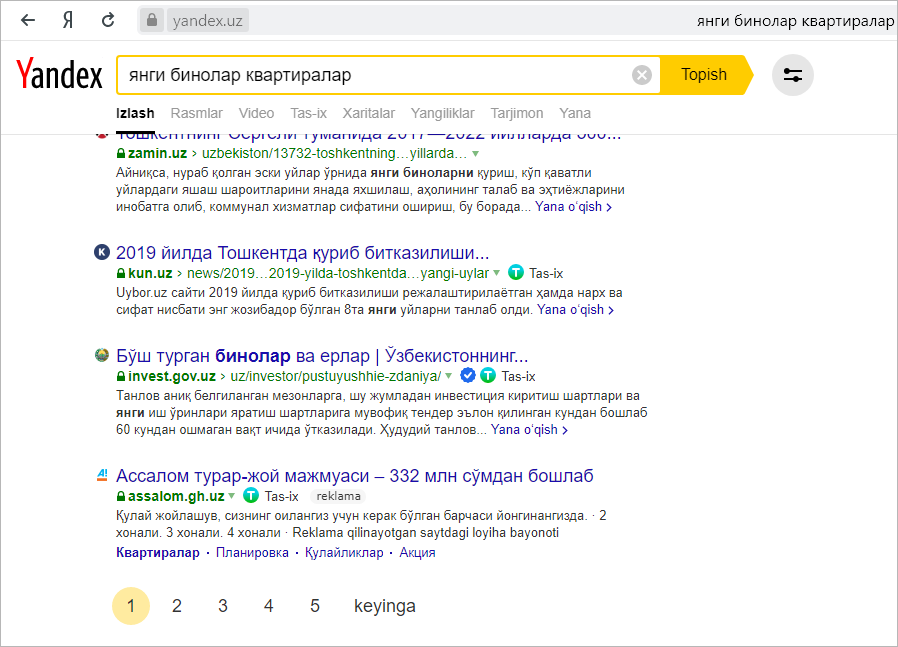Click Yana o'qish in the zamin.uz snippet
The width and height of the screenshot is (898, 647).
click(573, 207)
